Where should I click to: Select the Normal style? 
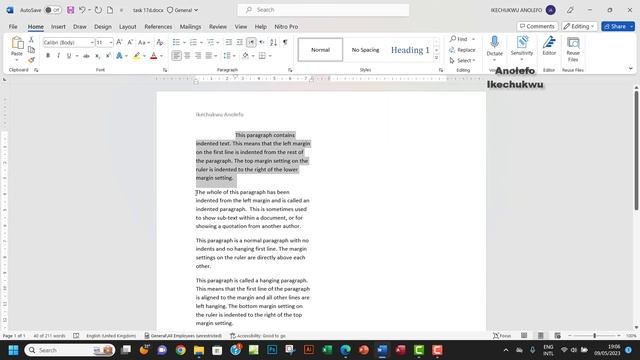(320, 50)
